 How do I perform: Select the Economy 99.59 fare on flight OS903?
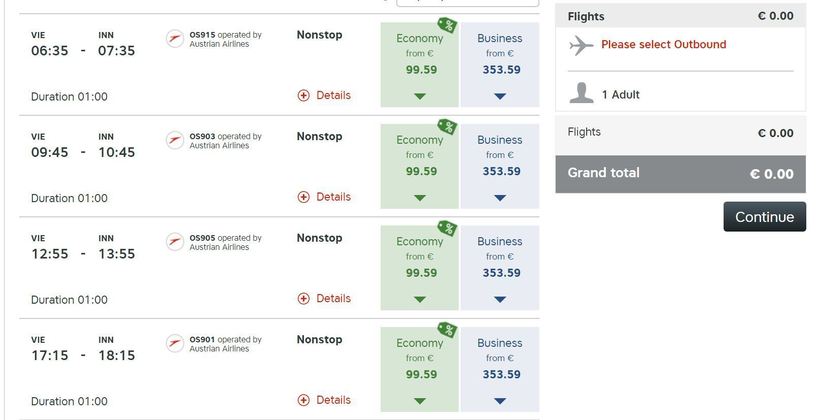pos(419,166)
